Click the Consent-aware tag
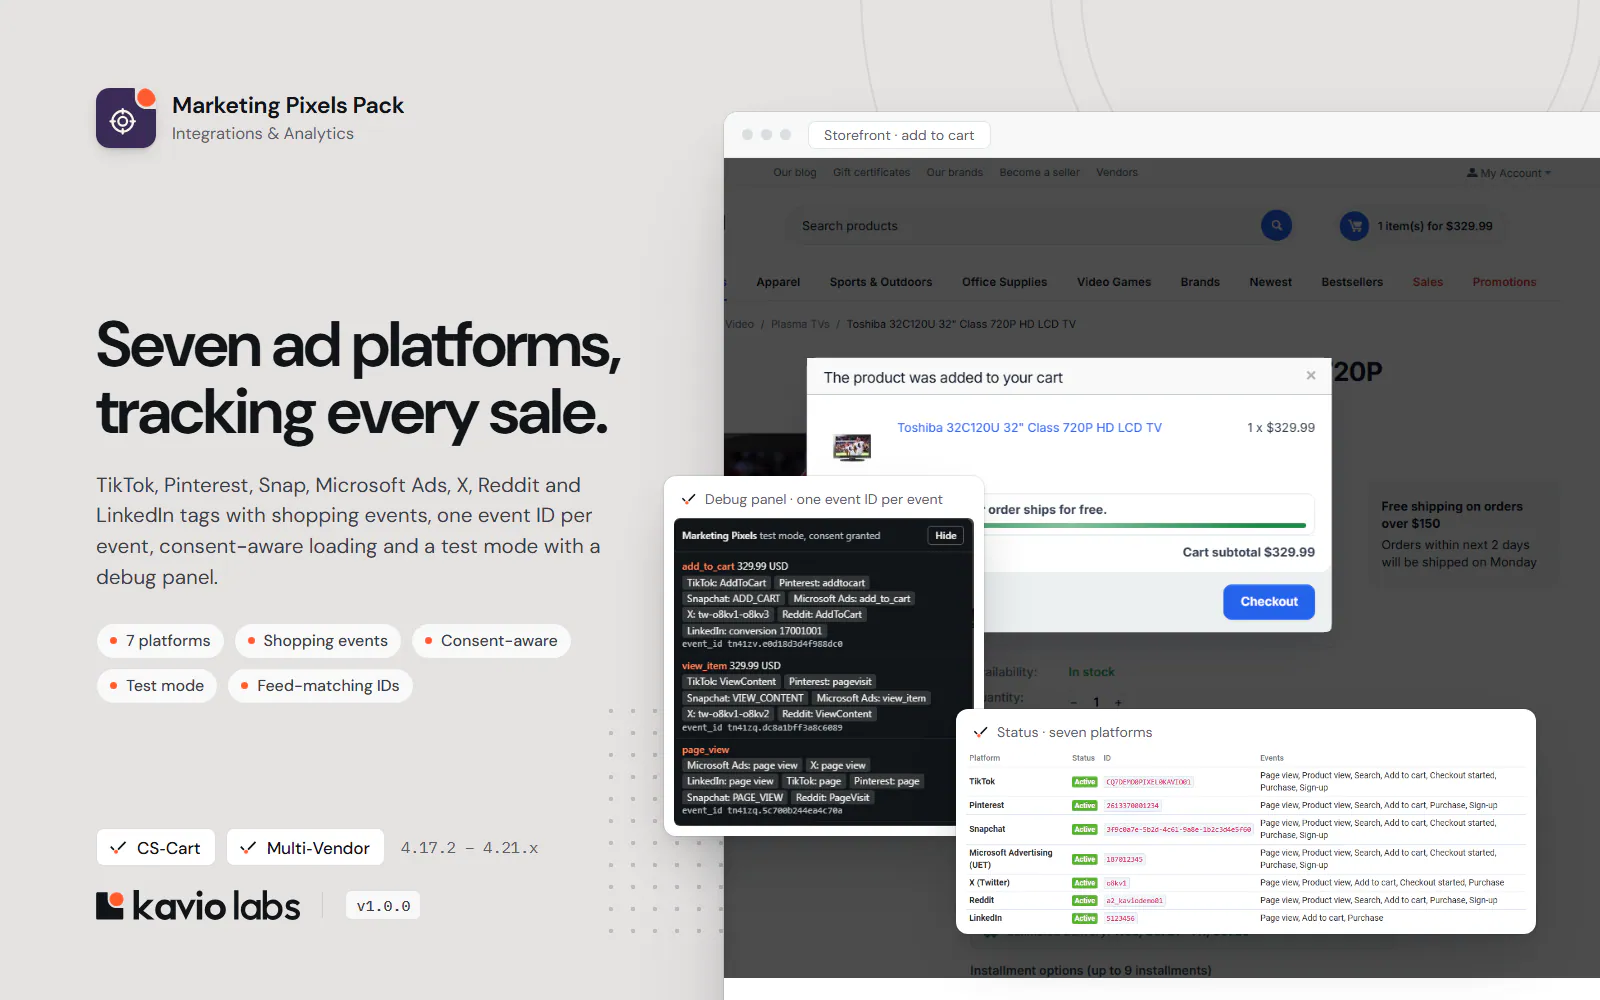The height and width of the screenshot is (1000, 1600). (x=491, y=641)
